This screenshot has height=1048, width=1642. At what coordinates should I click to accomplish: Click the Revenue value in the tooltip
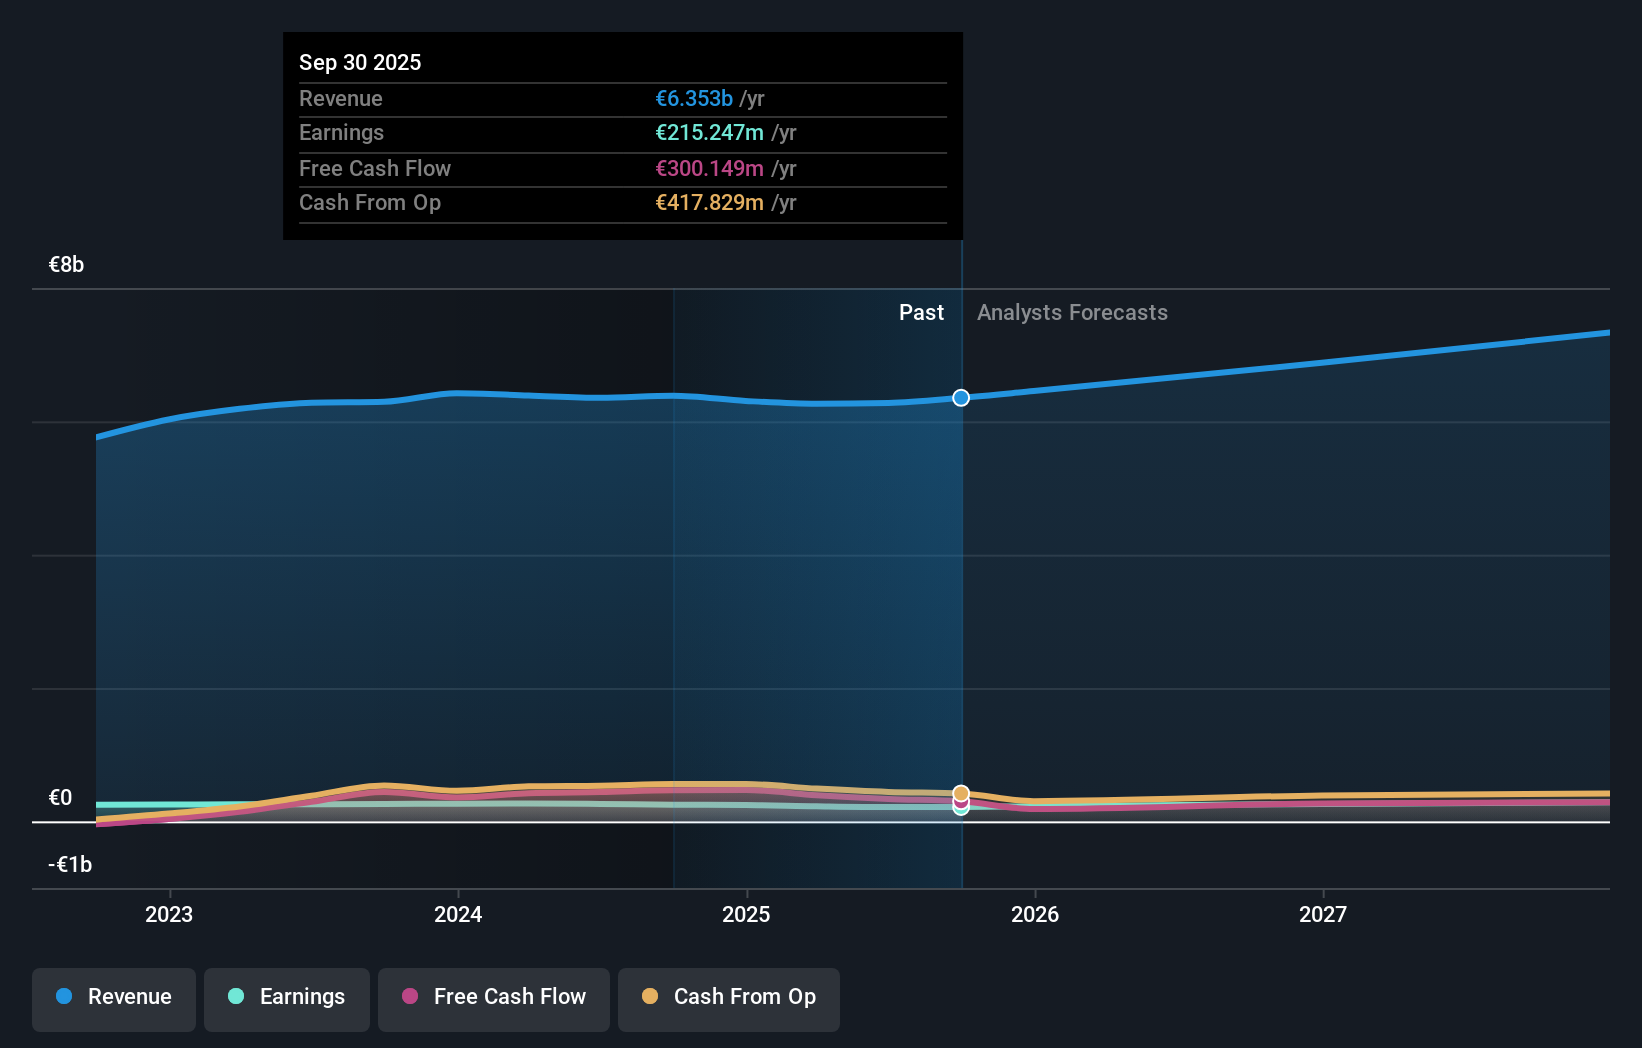point(694,98)
